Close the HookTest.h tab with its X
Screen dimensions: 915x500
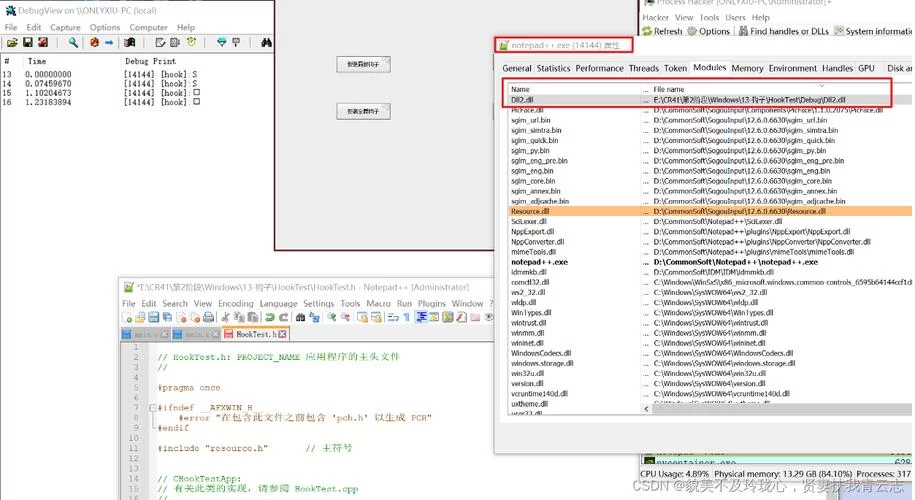tap(282, 334)
